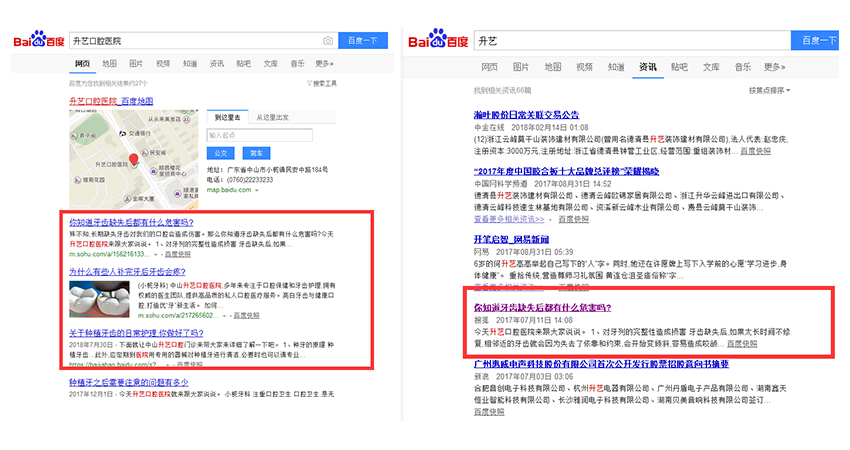Select the 网页 tab in the left window

[x=82, y=64]
